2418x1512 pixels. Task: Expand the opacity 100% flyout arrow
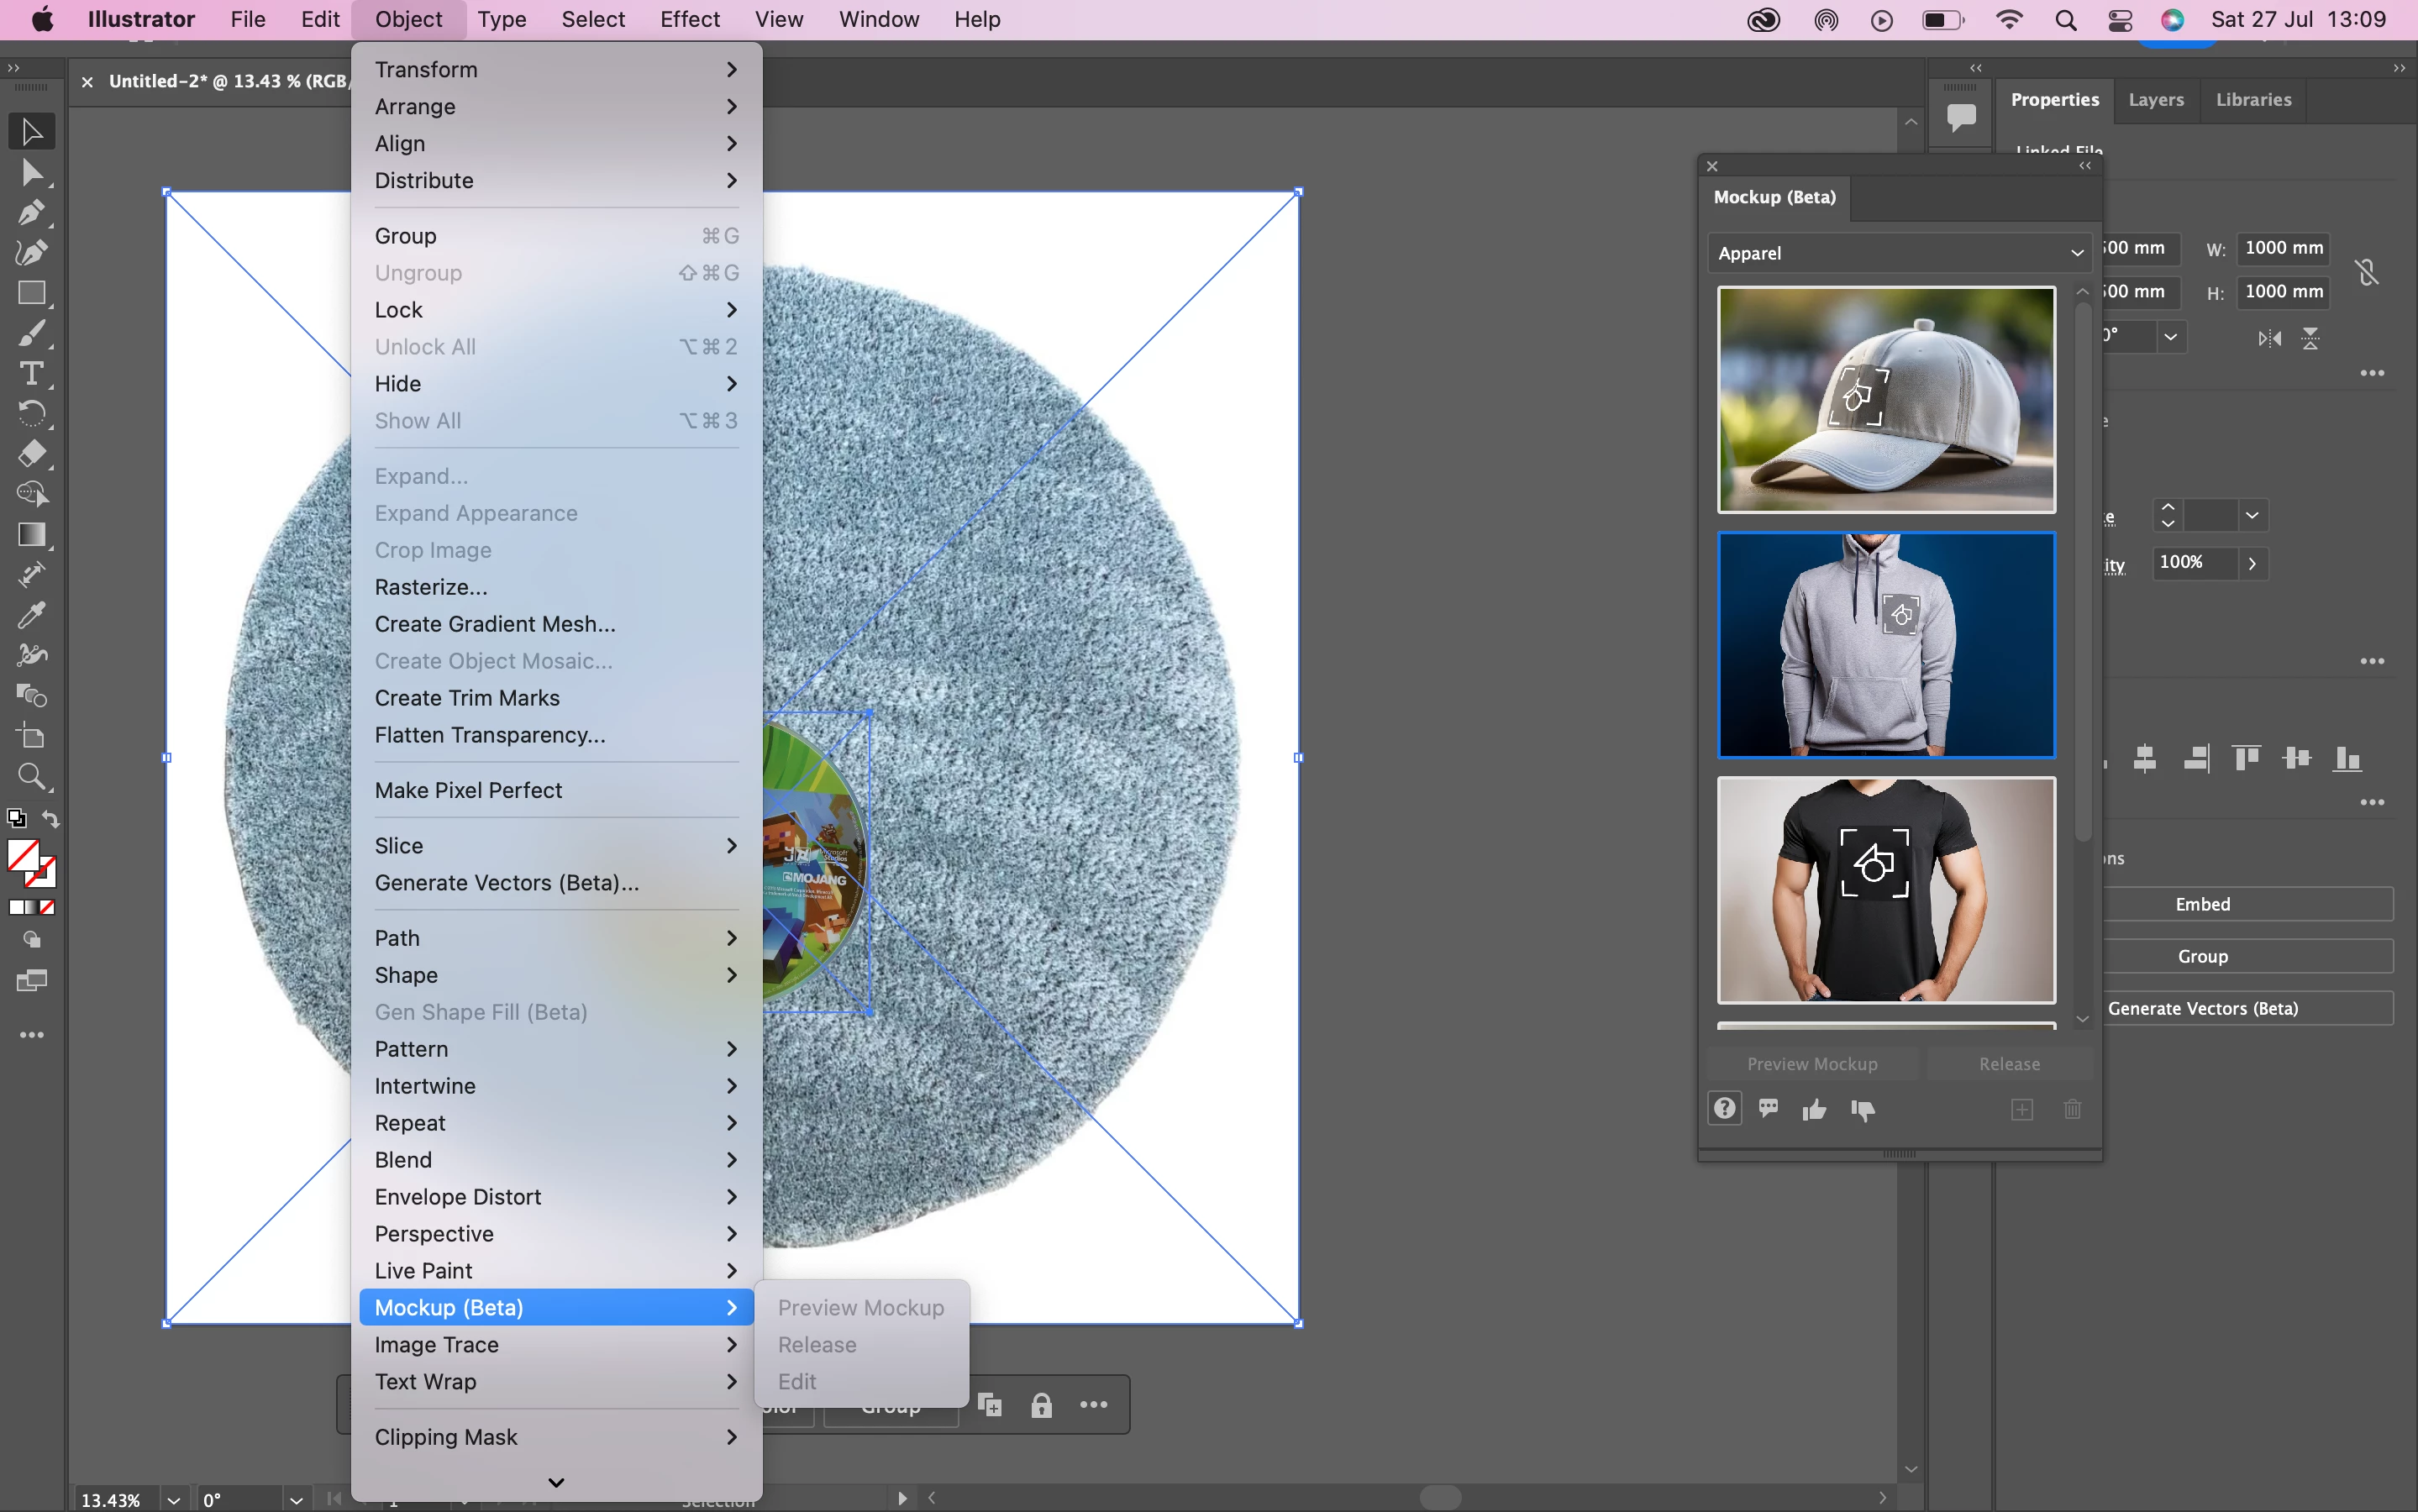tap(2252, 563)
